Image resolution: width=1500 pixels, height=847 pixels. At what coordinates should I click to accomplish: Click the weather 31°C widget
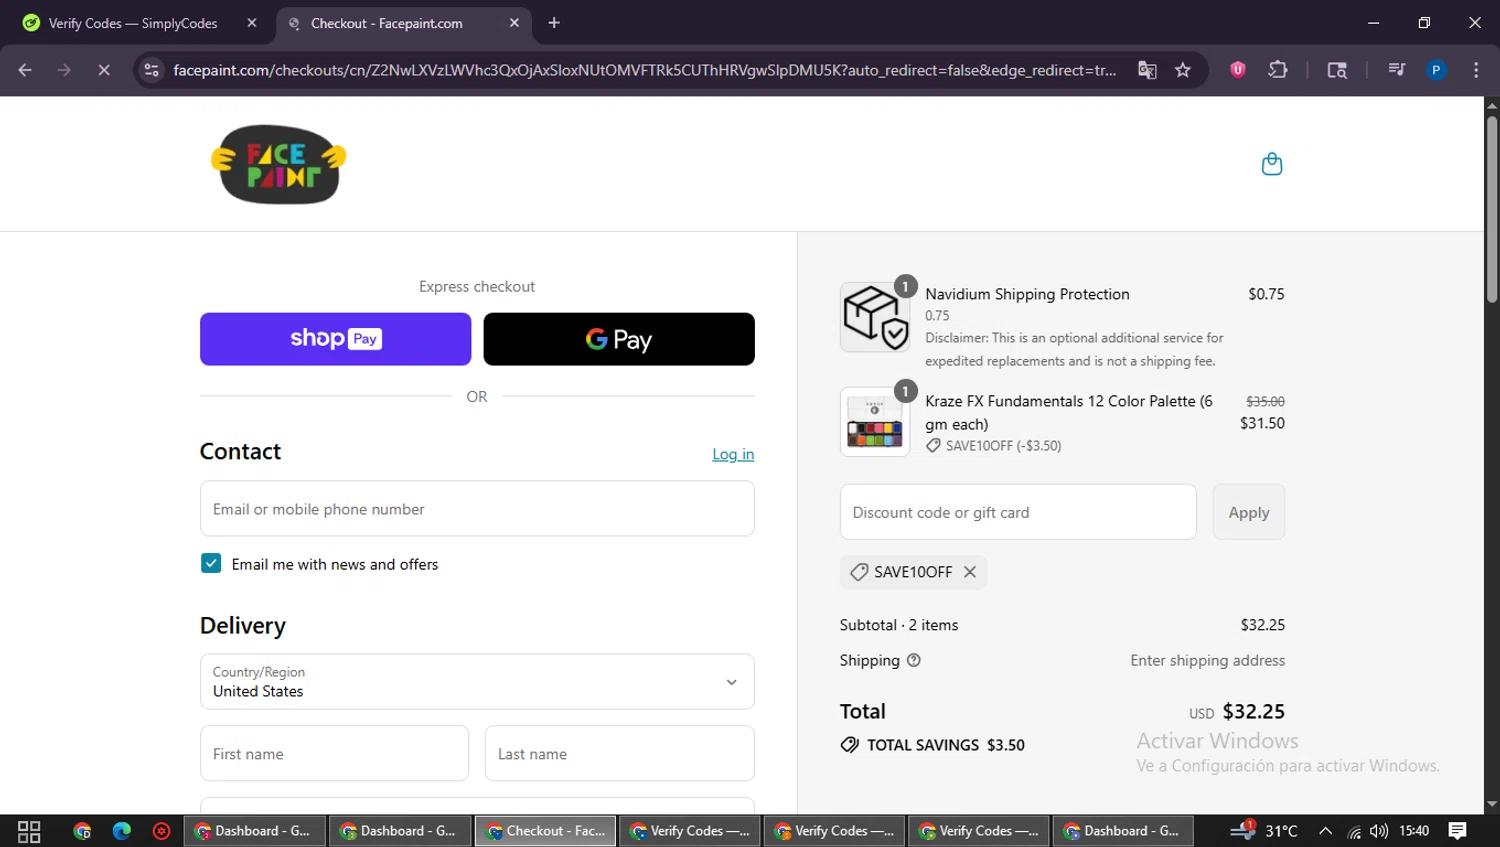point(1264,831)
